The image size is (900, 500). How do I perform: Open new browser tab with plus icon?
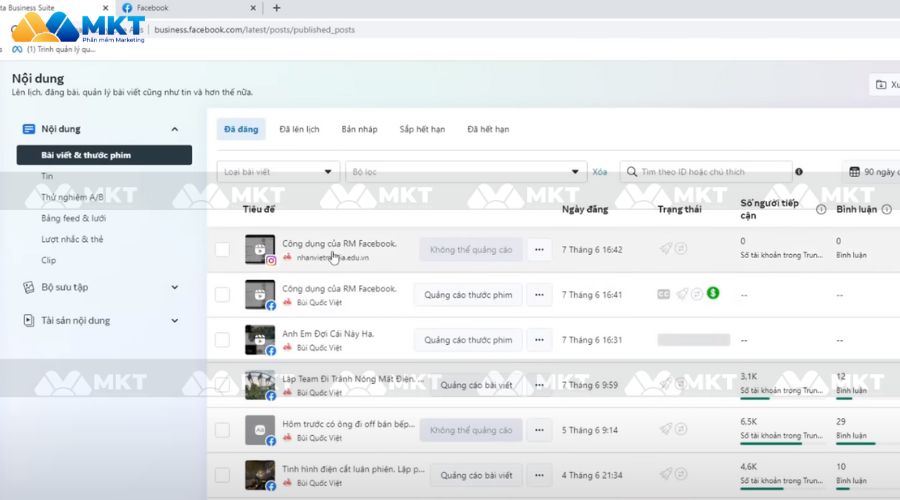[x=276, y=8]
